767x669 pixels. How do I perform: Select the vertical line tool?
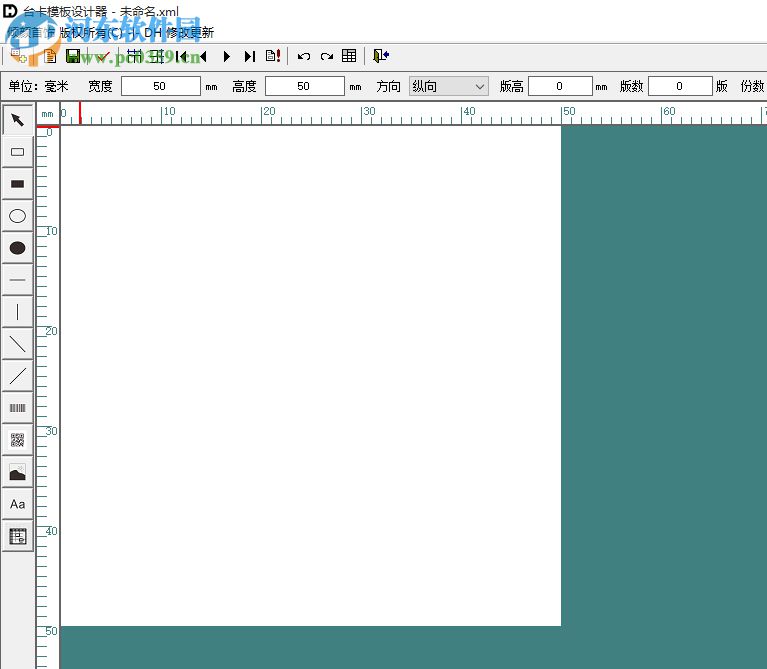coord(18,312)
